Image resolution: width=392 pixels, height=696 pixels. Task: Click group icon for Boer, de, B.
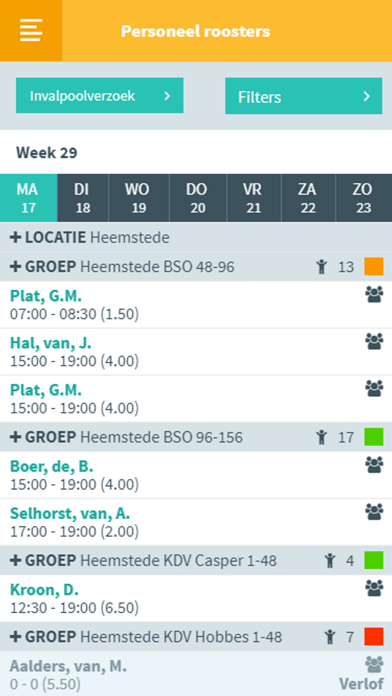click(x=374, y=465)
